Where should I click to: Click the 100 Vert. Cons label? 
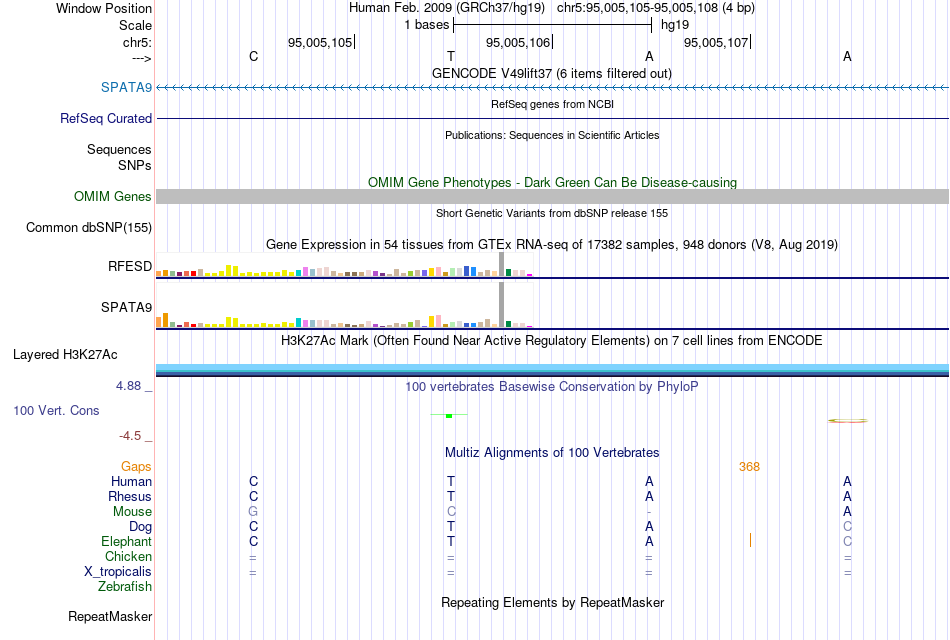pyautogui.click(x=56, y=410)
